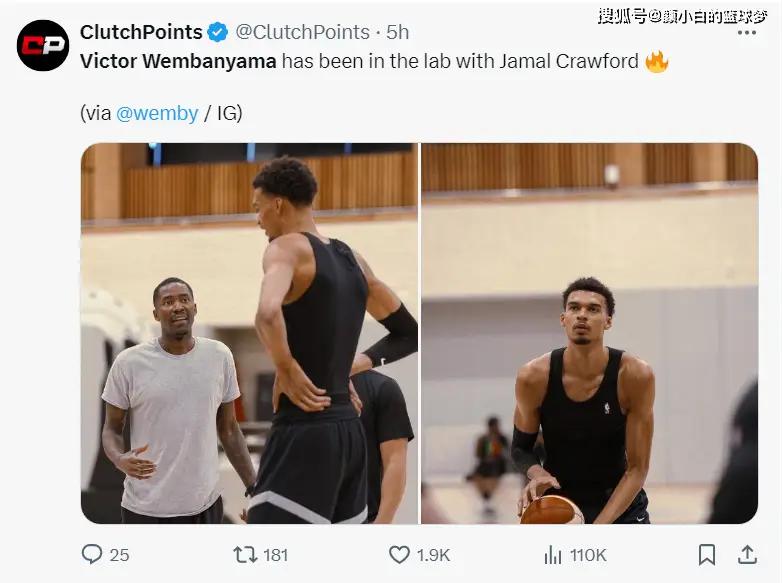Open view analytics bar chart icon
Screen dimensions: 782x583
[552, 554]
